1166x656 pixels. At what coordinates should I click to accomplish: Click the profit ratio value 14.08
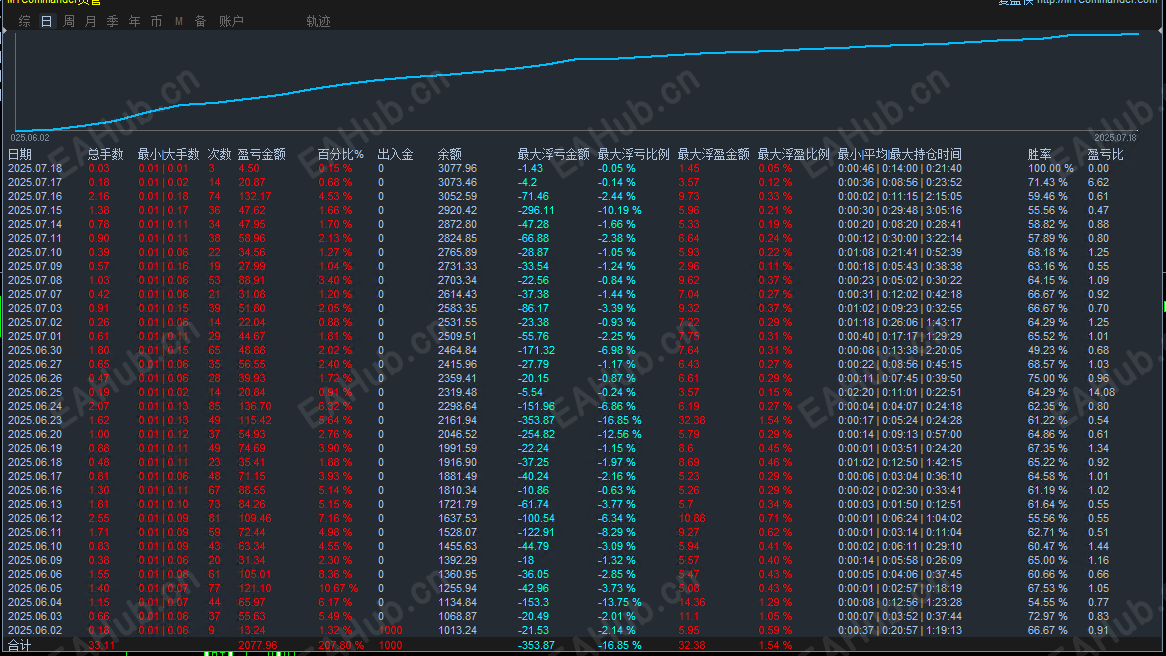(1101, 392)
